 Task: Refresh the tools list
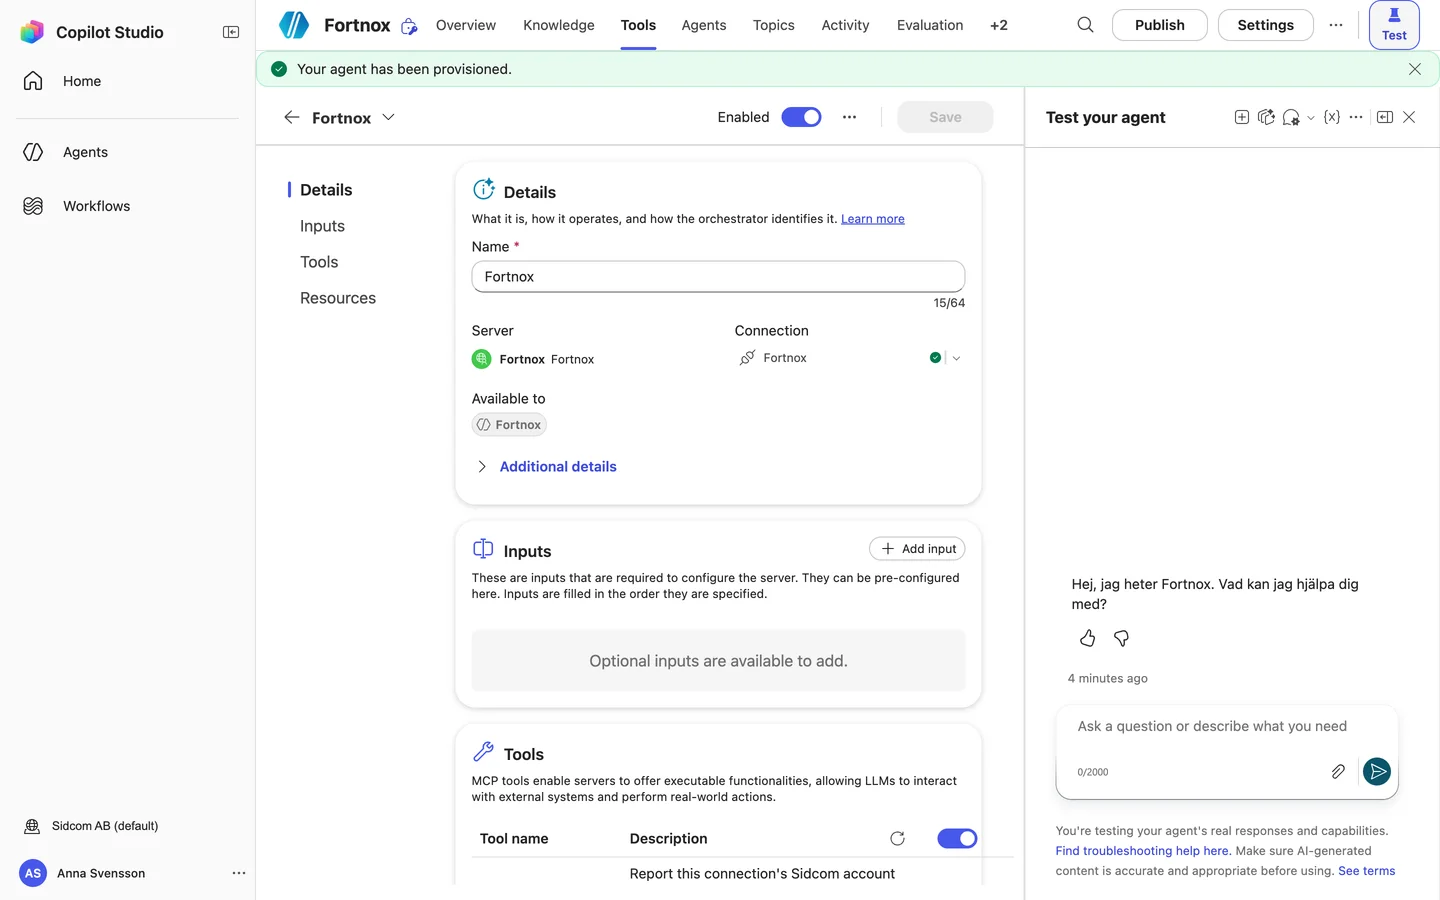click(897, 838)
